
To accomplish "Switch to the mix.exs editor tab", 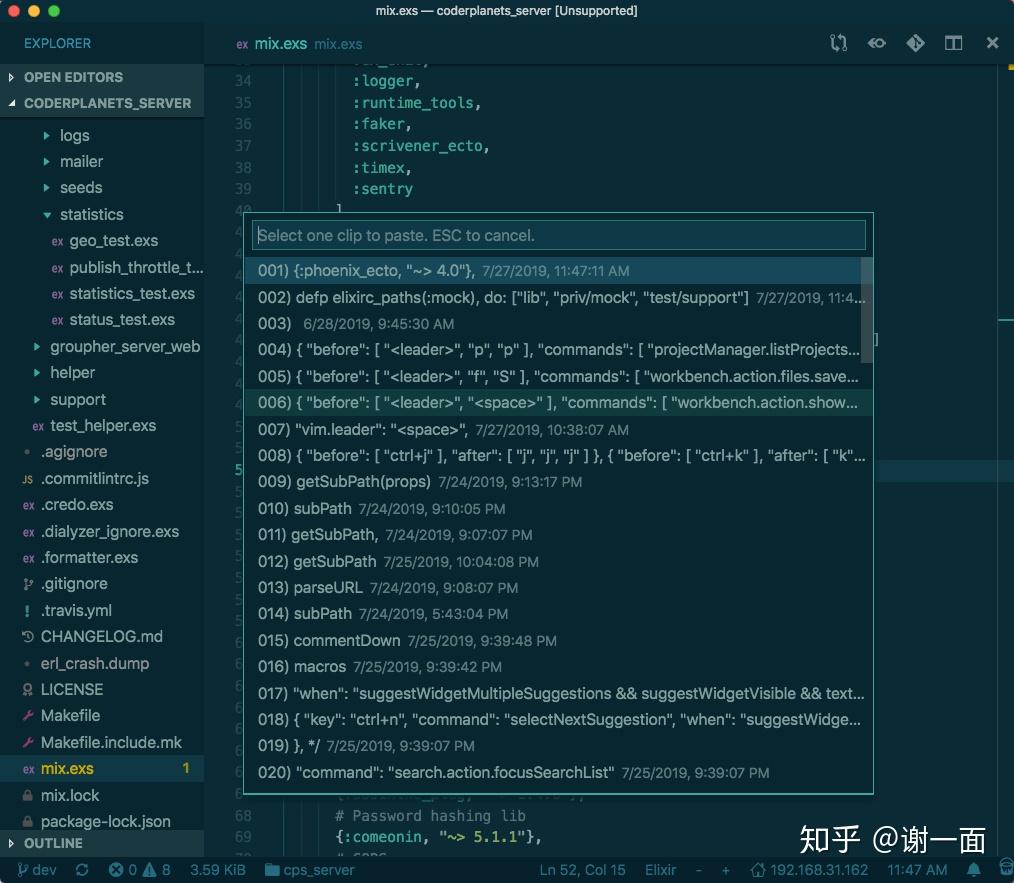I will click(x=280, y=43).
